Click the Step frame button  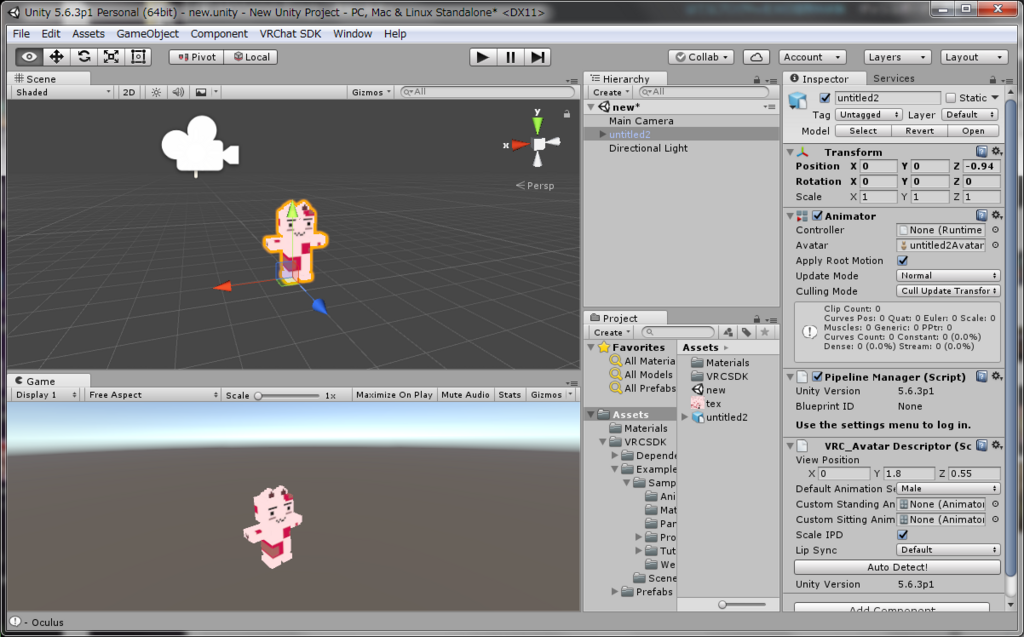(537, 57)
